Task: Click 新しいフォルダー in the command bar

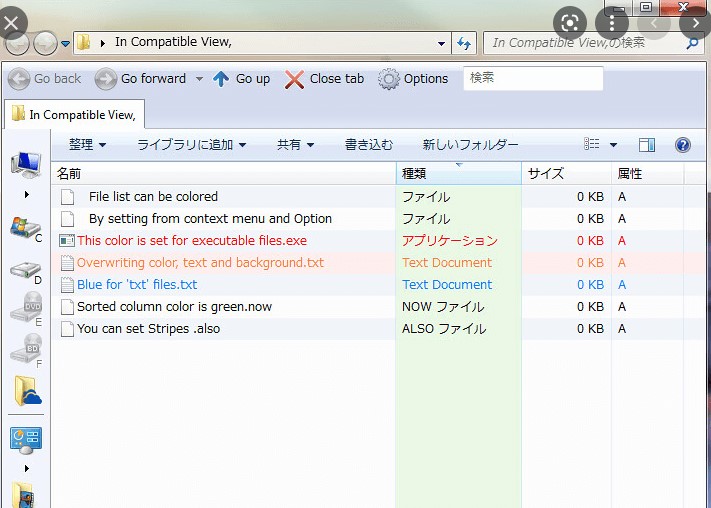Action: tap(470, 145)
